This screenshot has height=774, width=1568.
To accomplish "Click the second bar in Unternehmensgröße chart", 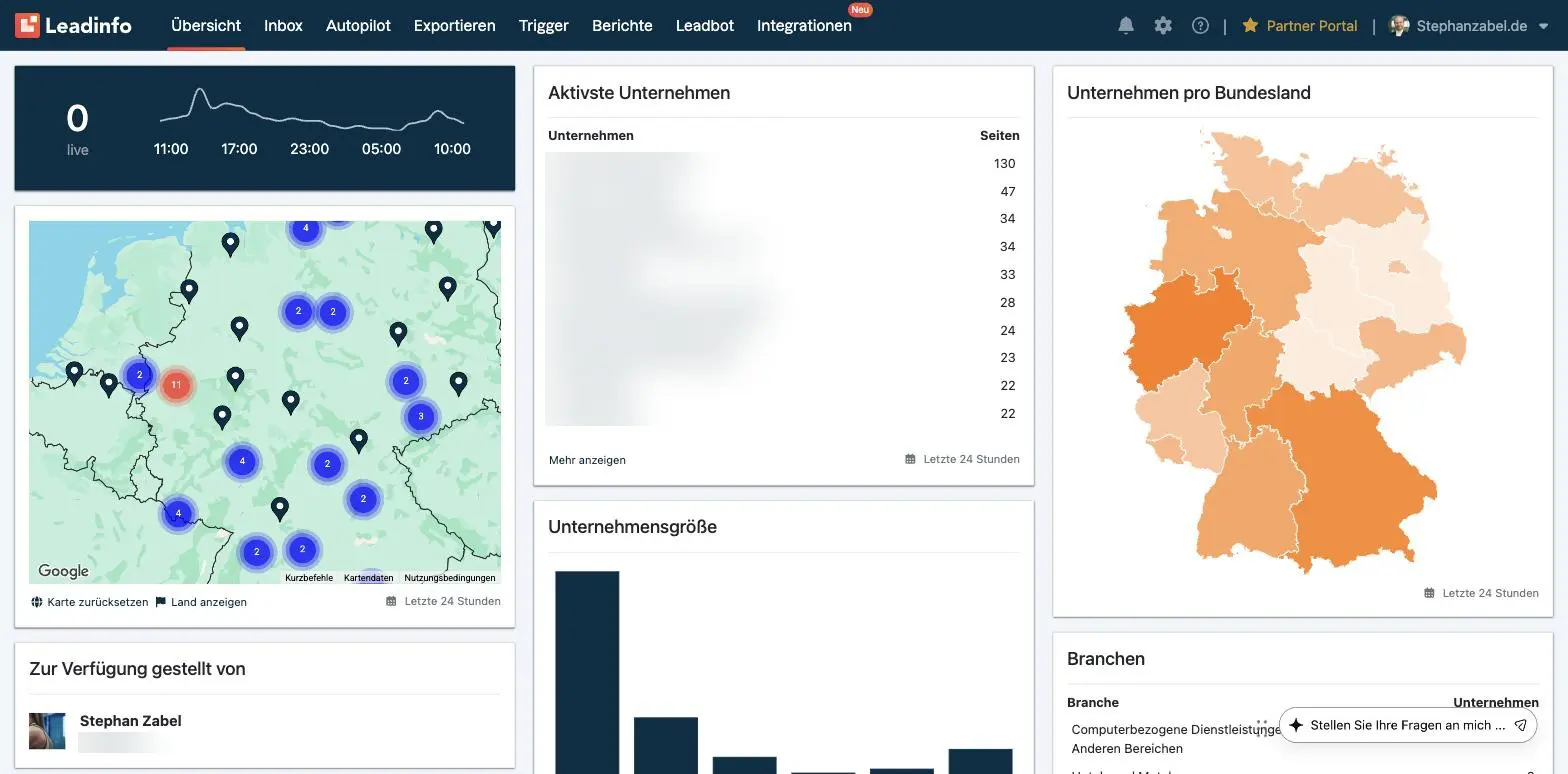I will (x=666, y=745).
